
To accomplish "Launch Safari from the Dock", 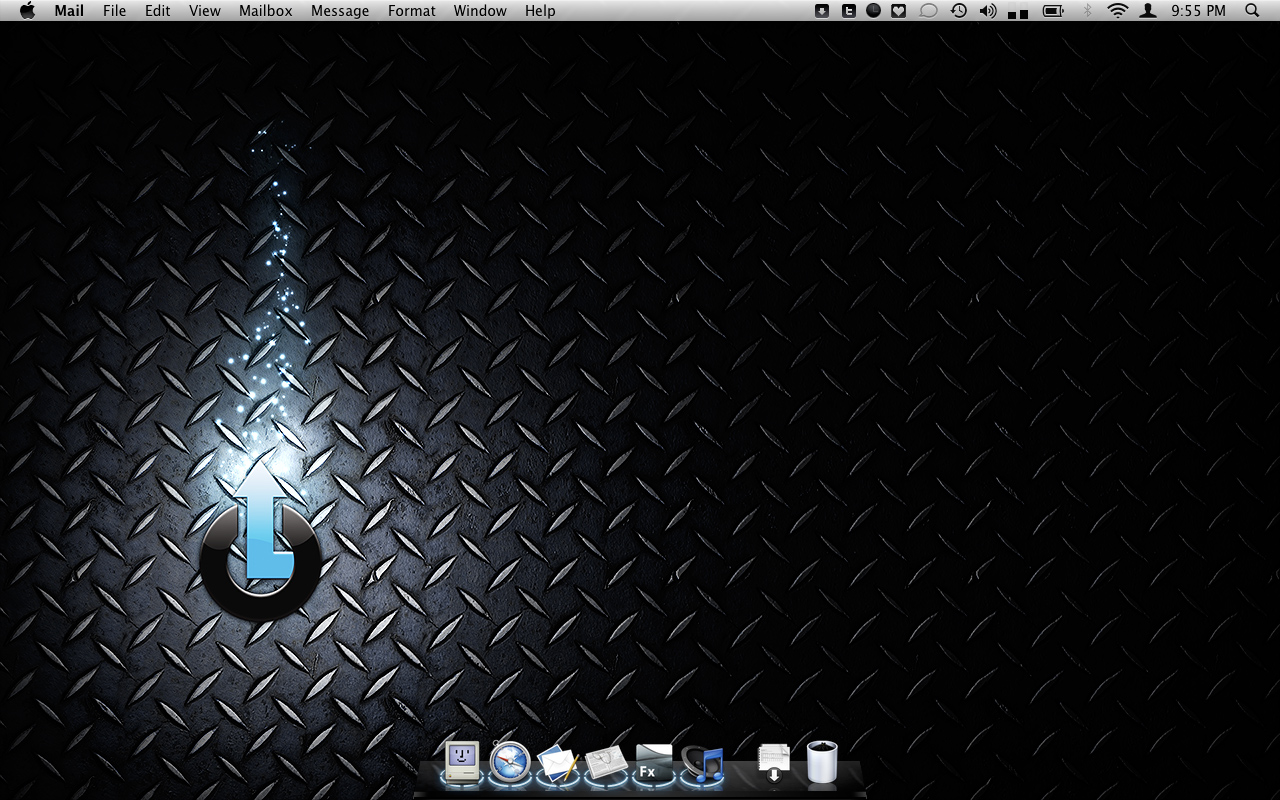I will click(509, 763).
